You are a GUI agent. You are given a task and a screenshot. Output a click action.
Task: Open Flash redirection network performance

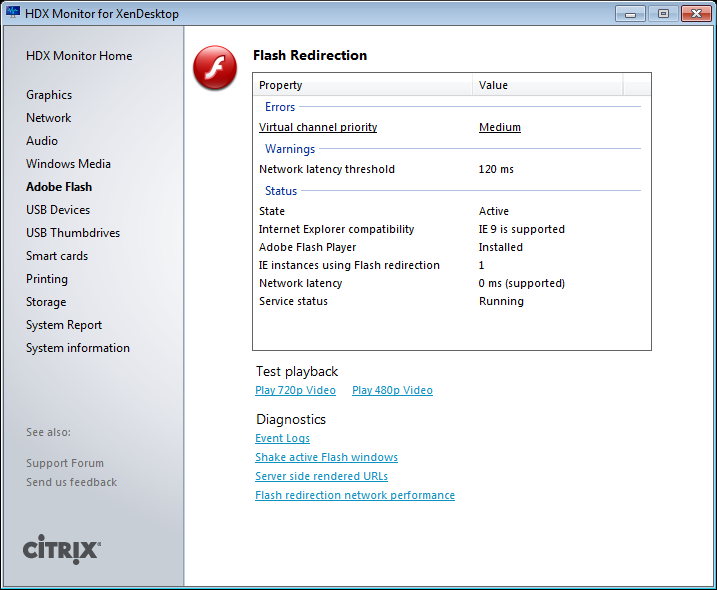click(x=355, y=495)
